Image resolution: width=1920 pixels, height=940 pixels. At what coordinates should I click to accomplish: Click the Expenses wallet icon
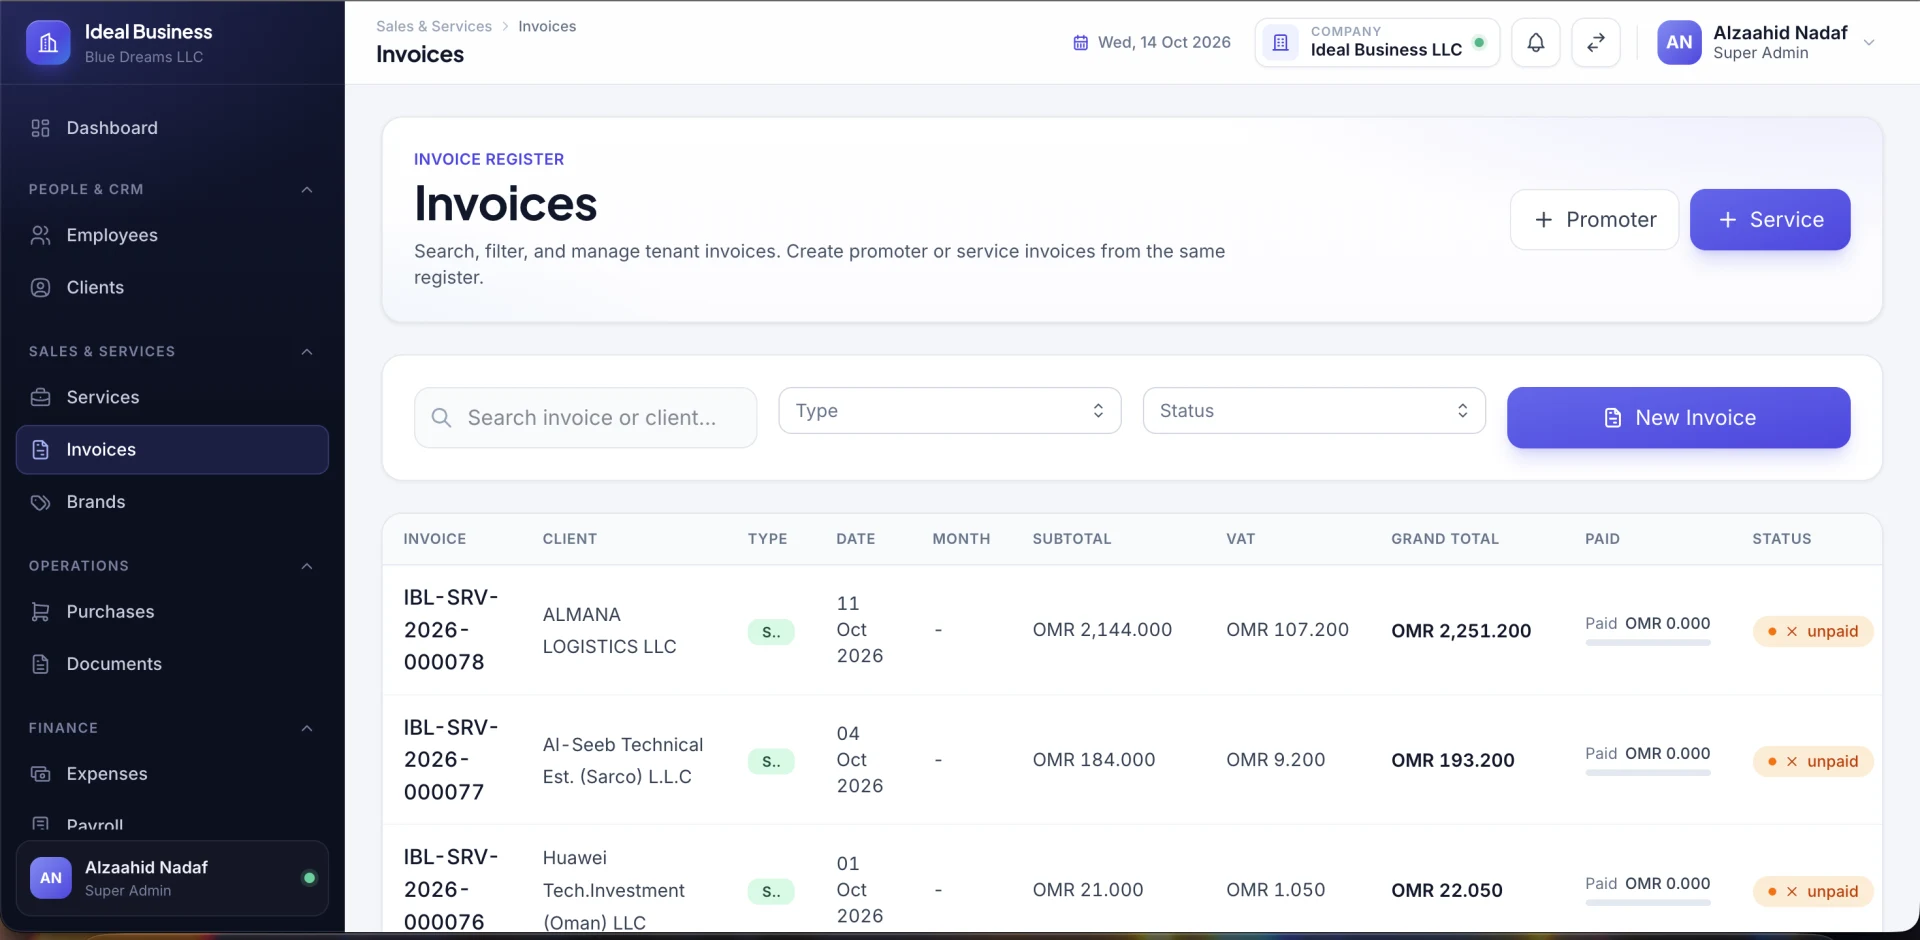coord(40,774)
